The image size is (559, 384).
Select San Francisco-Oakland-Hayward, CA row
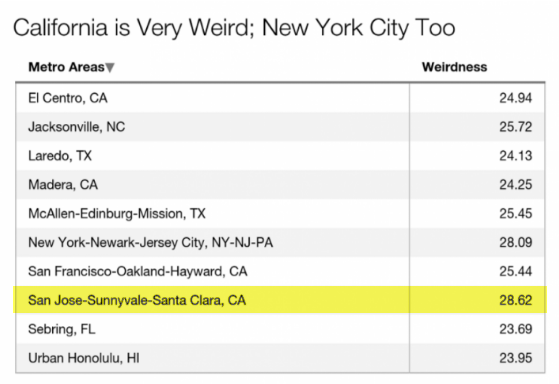pos(280,271)
